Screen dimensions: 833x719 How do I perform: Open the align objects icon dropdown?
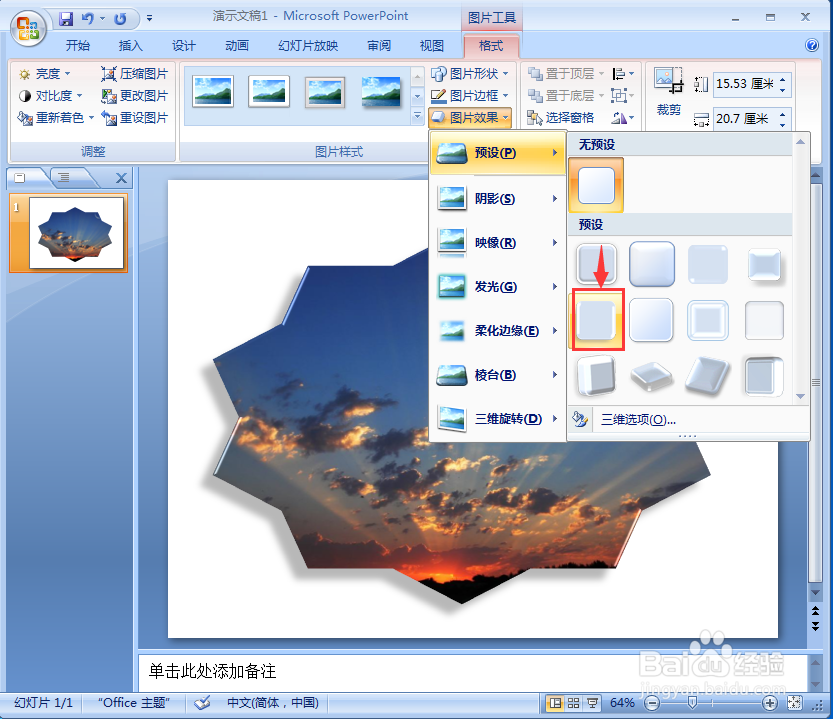[623, 73]
